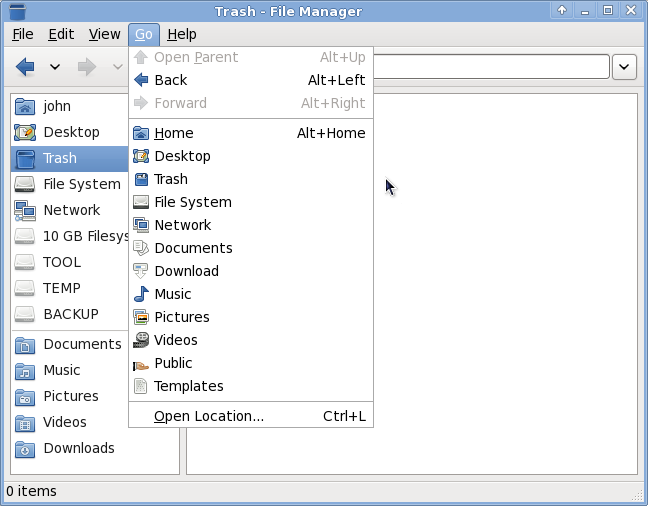Select Back entry in Go menu
This screenshot has width=648, height=506.
point(170,80)
